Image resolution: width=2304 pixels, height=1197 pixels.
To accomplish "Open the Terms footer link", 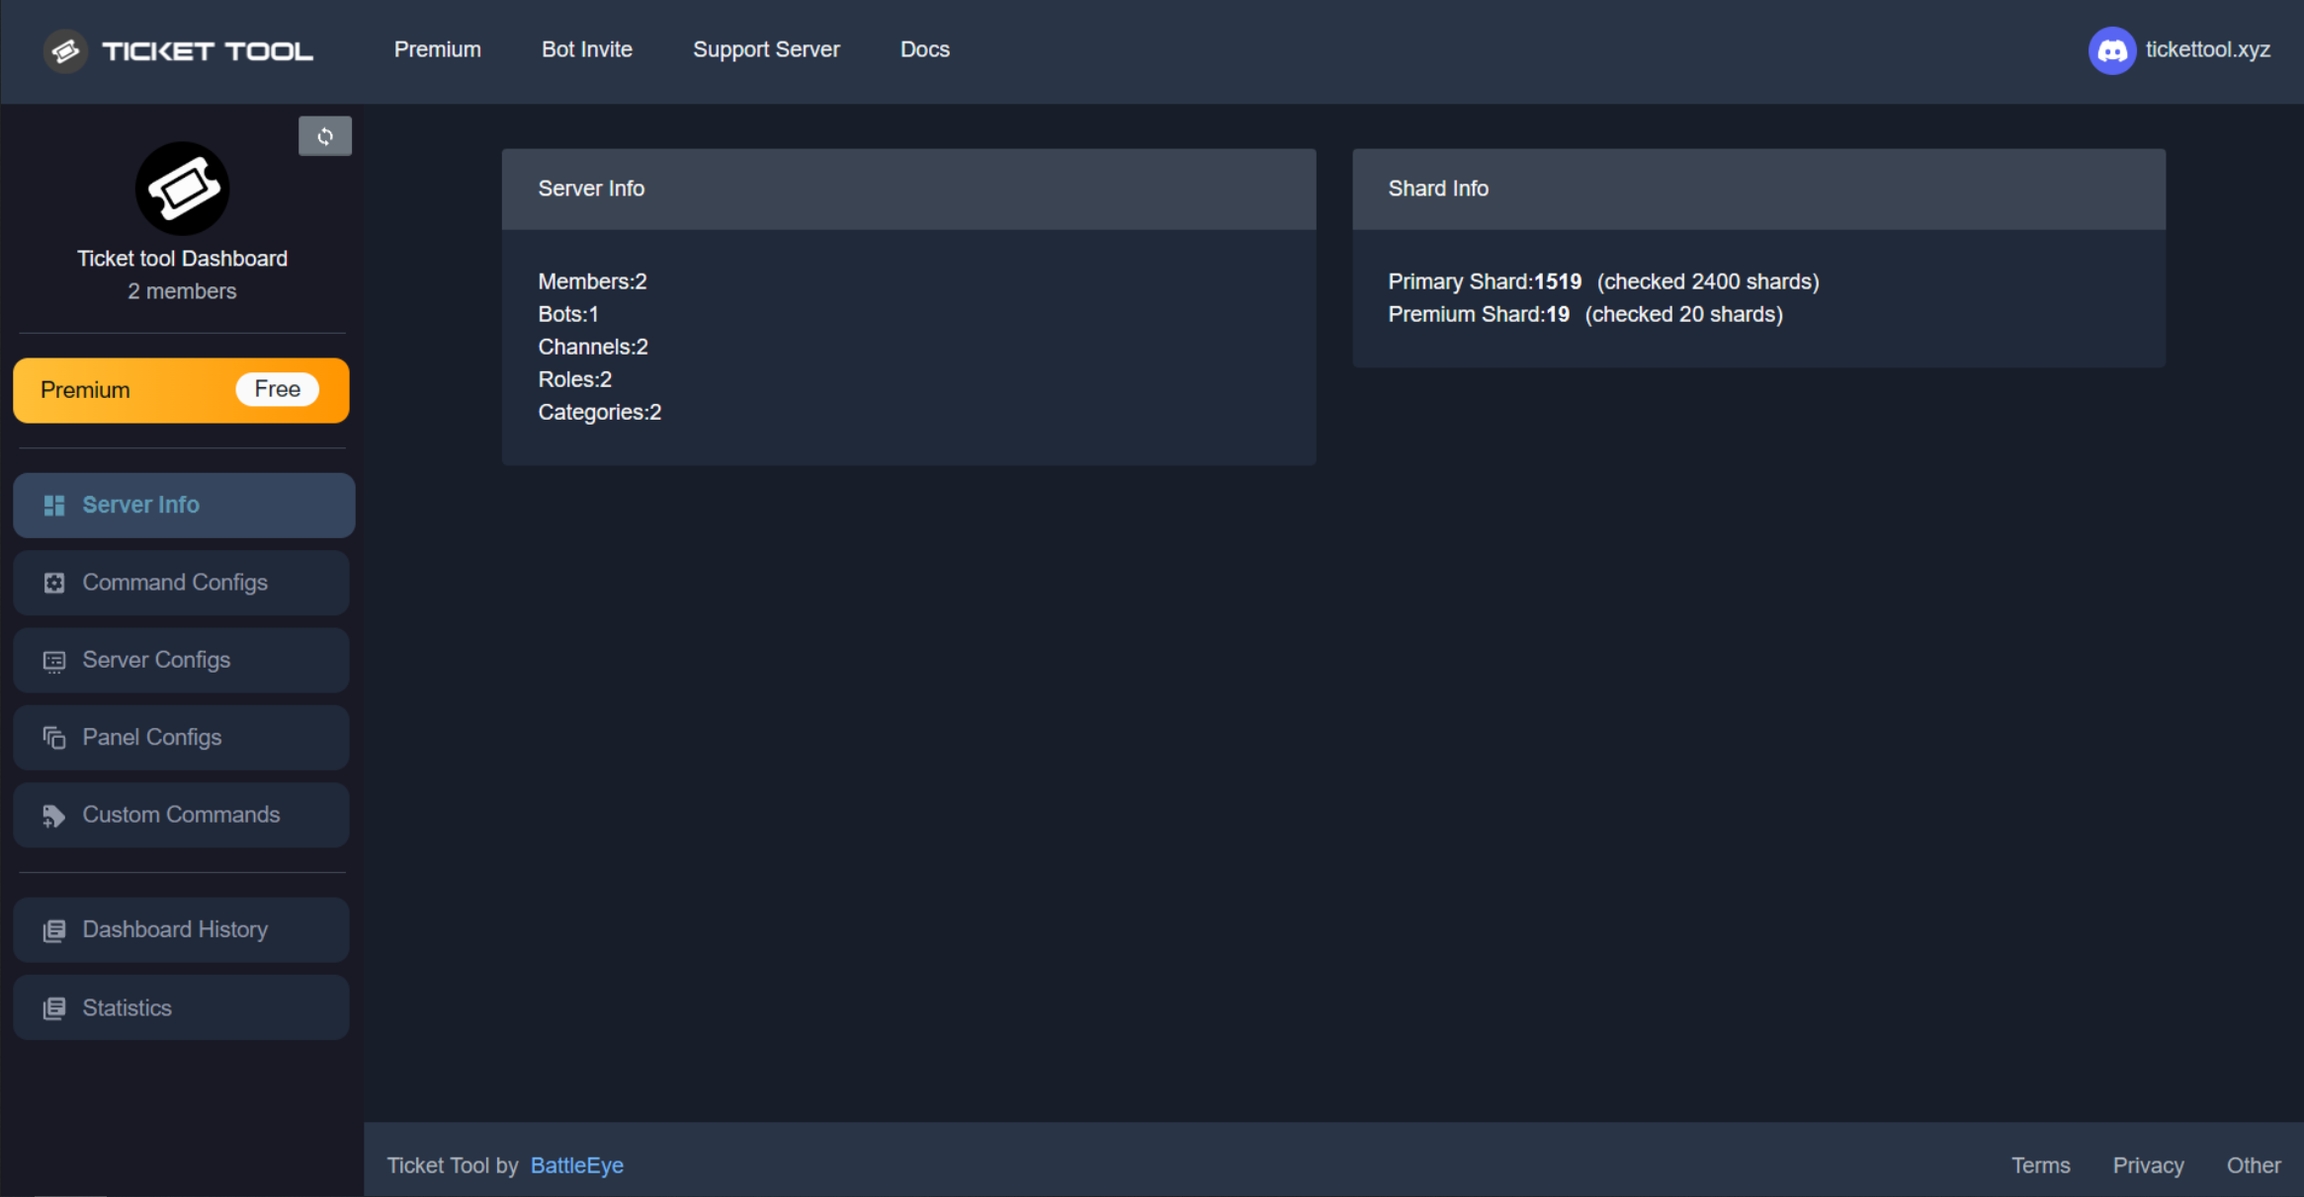I will (2040, 1165).
